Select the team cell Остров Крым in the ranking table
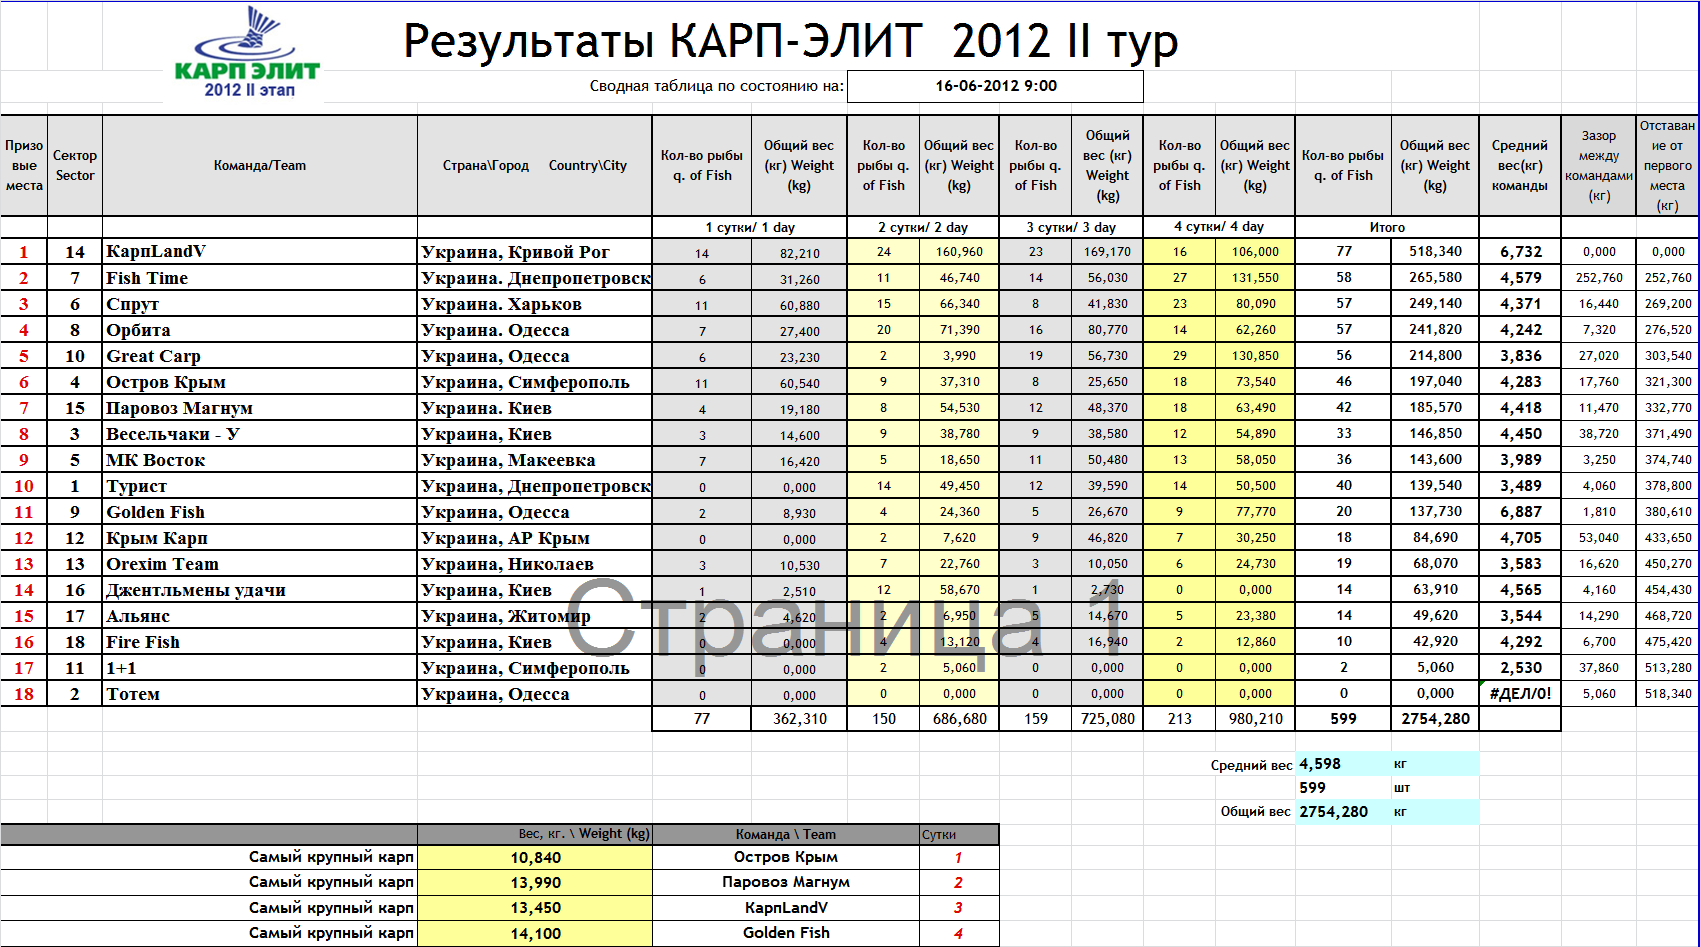 pos(260,382)
